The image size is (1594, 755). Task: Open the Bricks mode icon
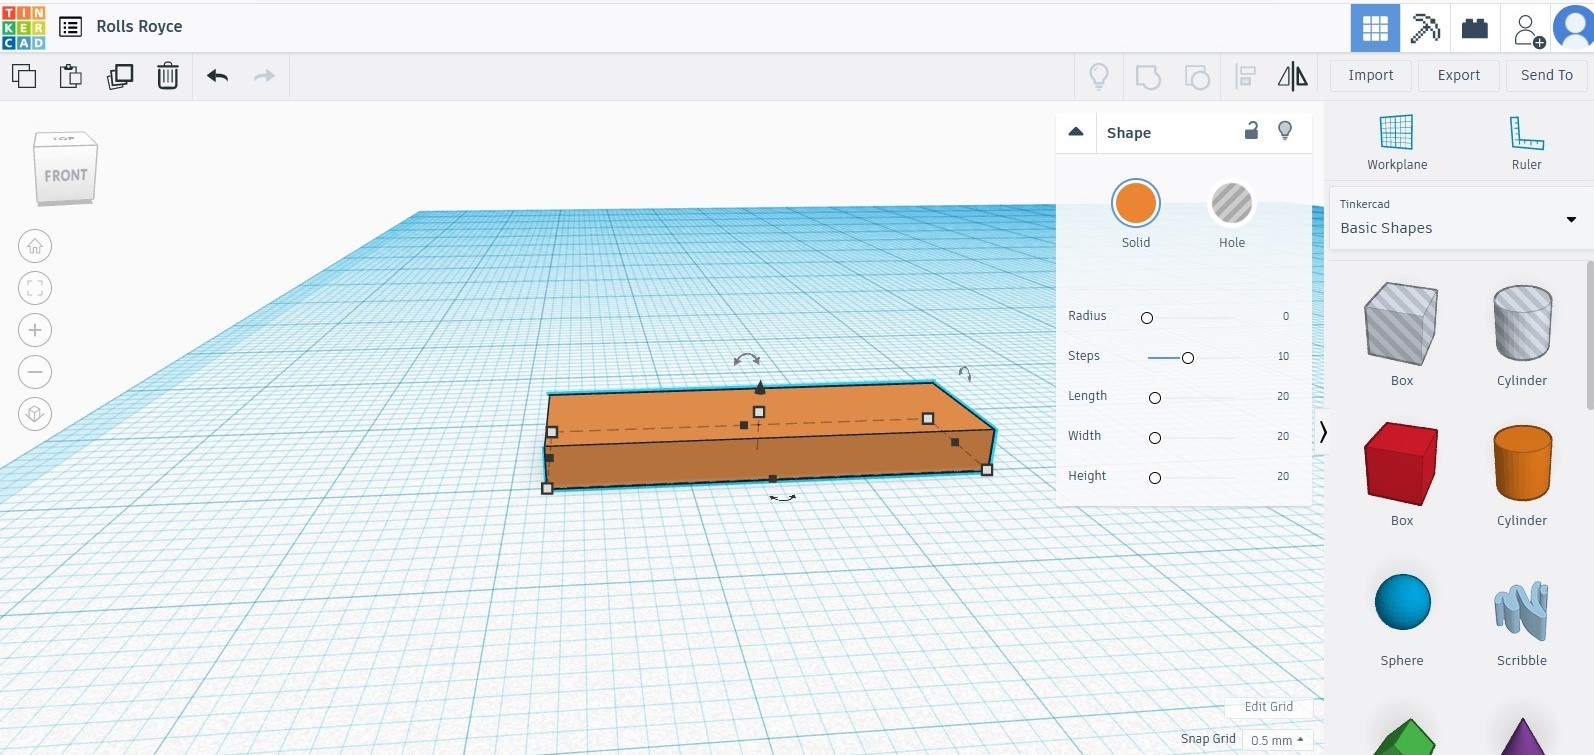1475,28
